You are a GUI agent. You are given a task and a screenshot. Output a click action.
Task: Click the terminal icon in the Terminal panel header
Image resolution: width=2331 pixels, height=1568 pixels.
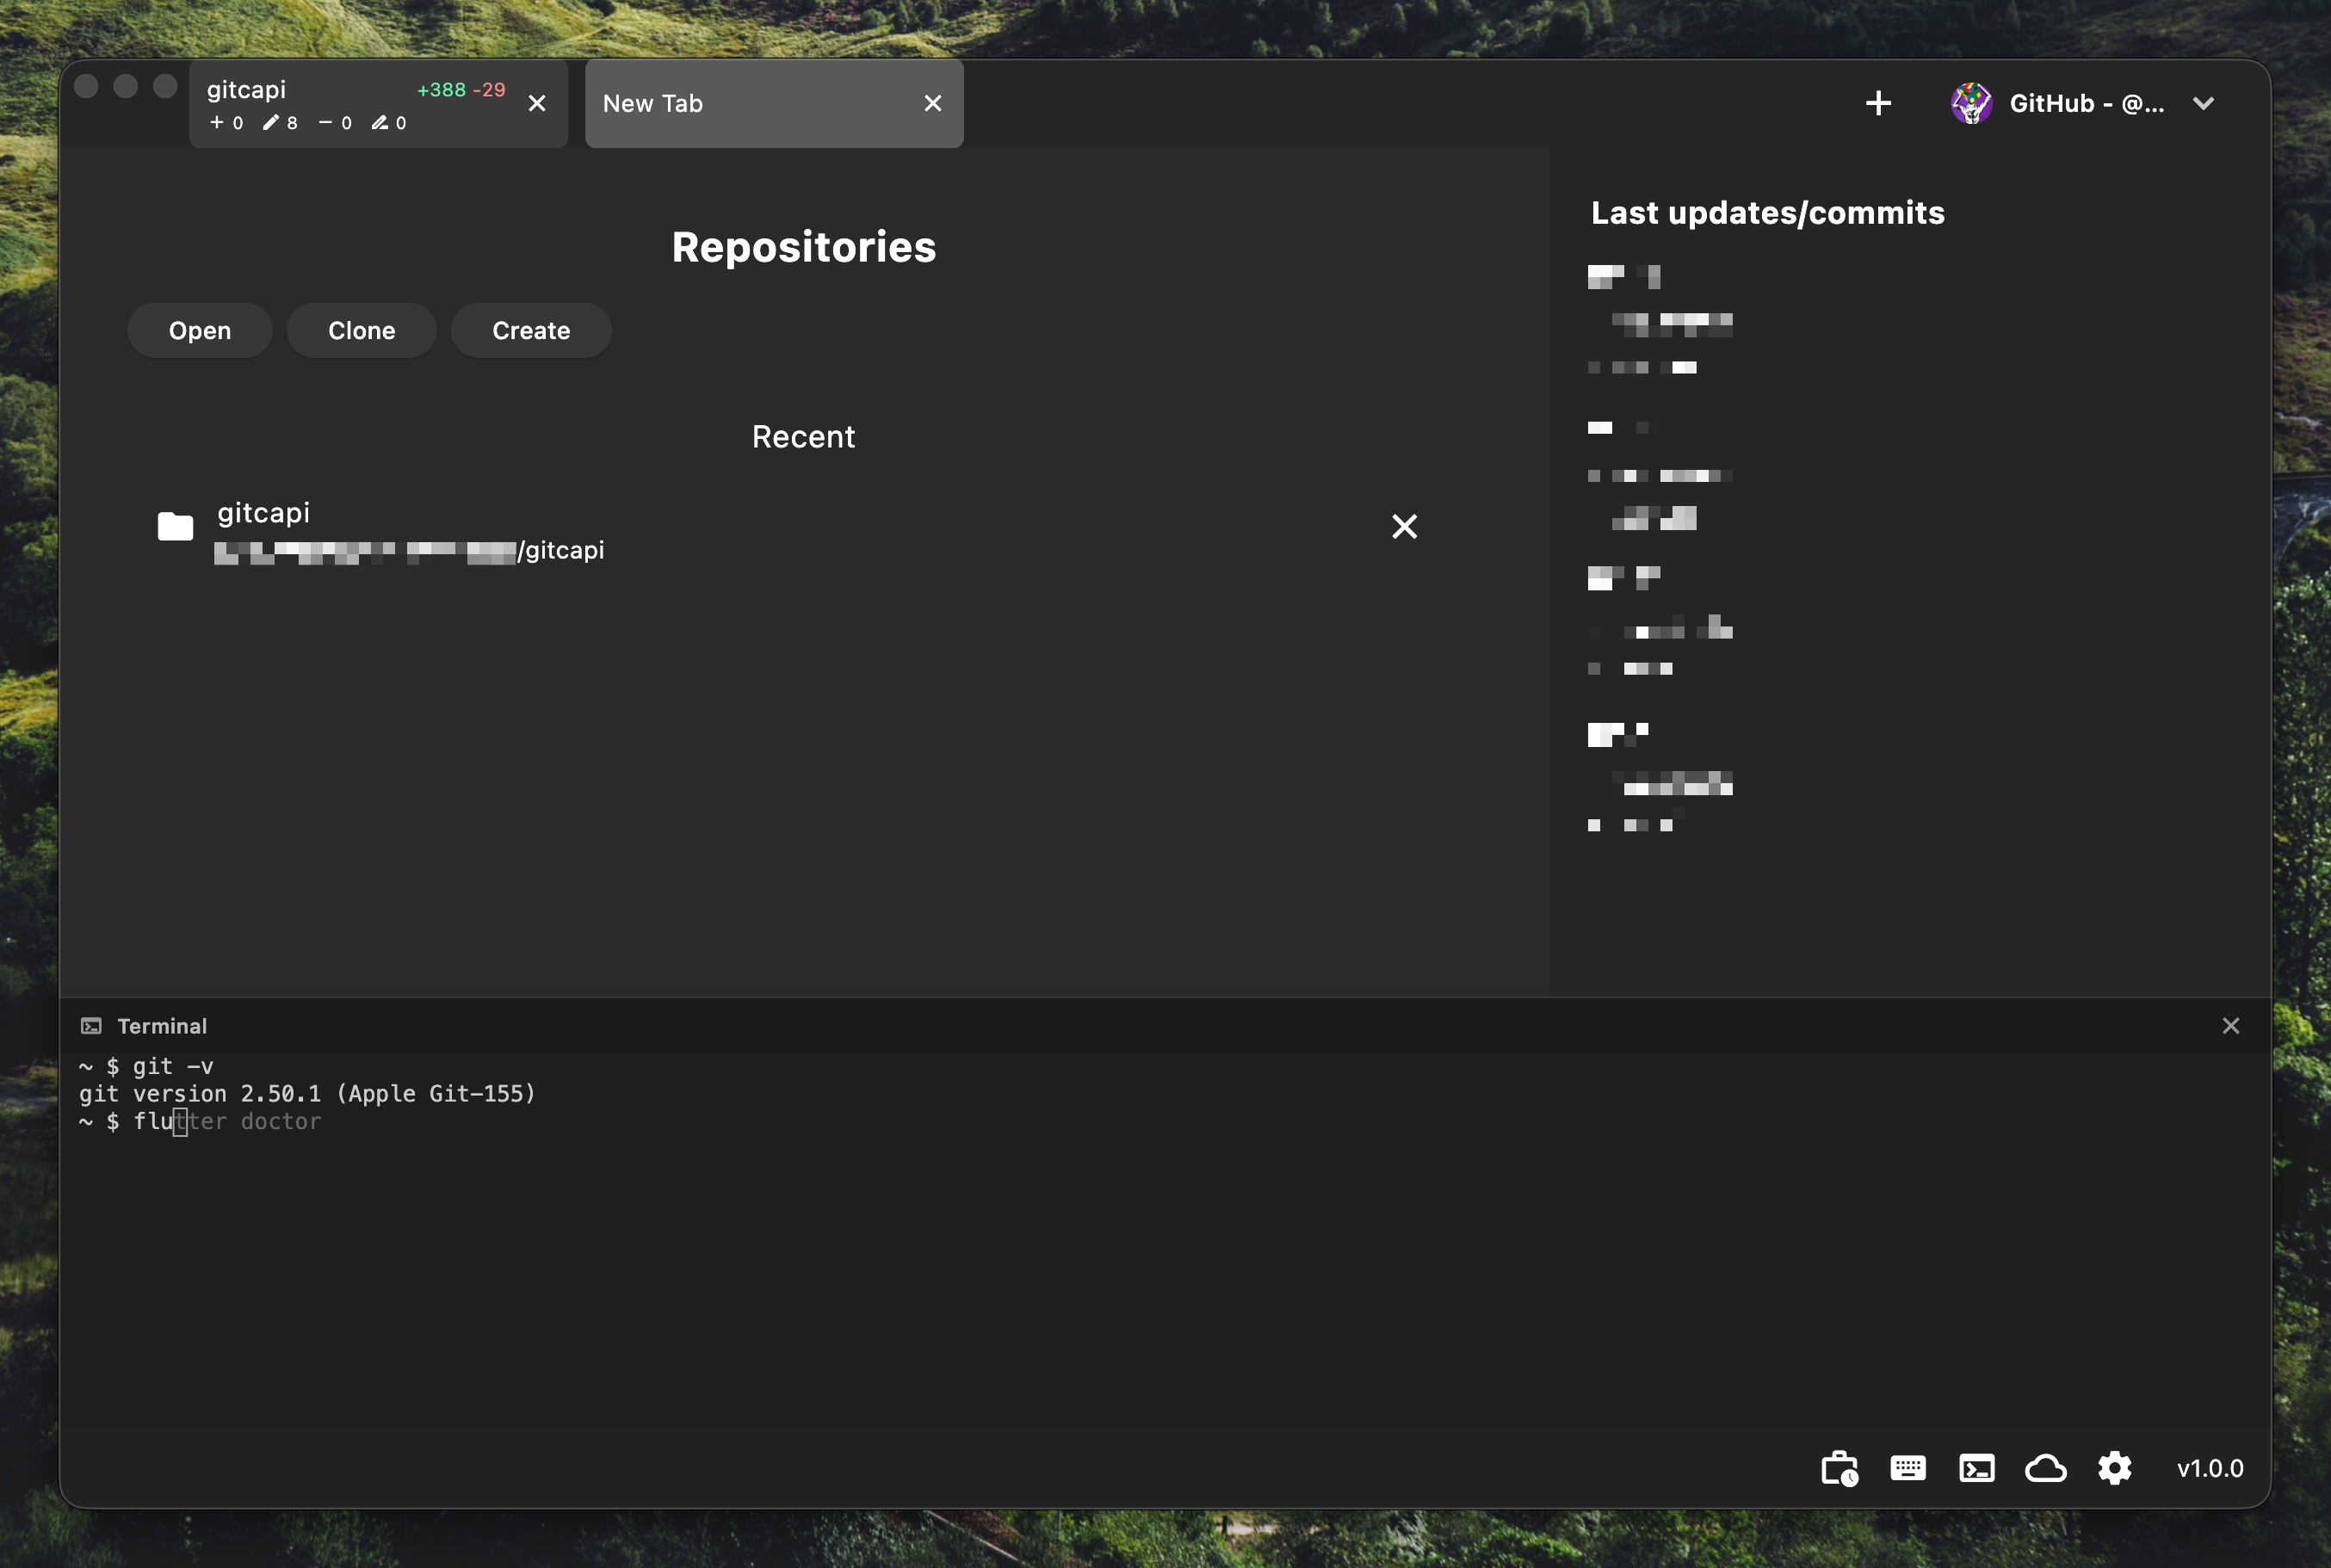(93, 1025)
